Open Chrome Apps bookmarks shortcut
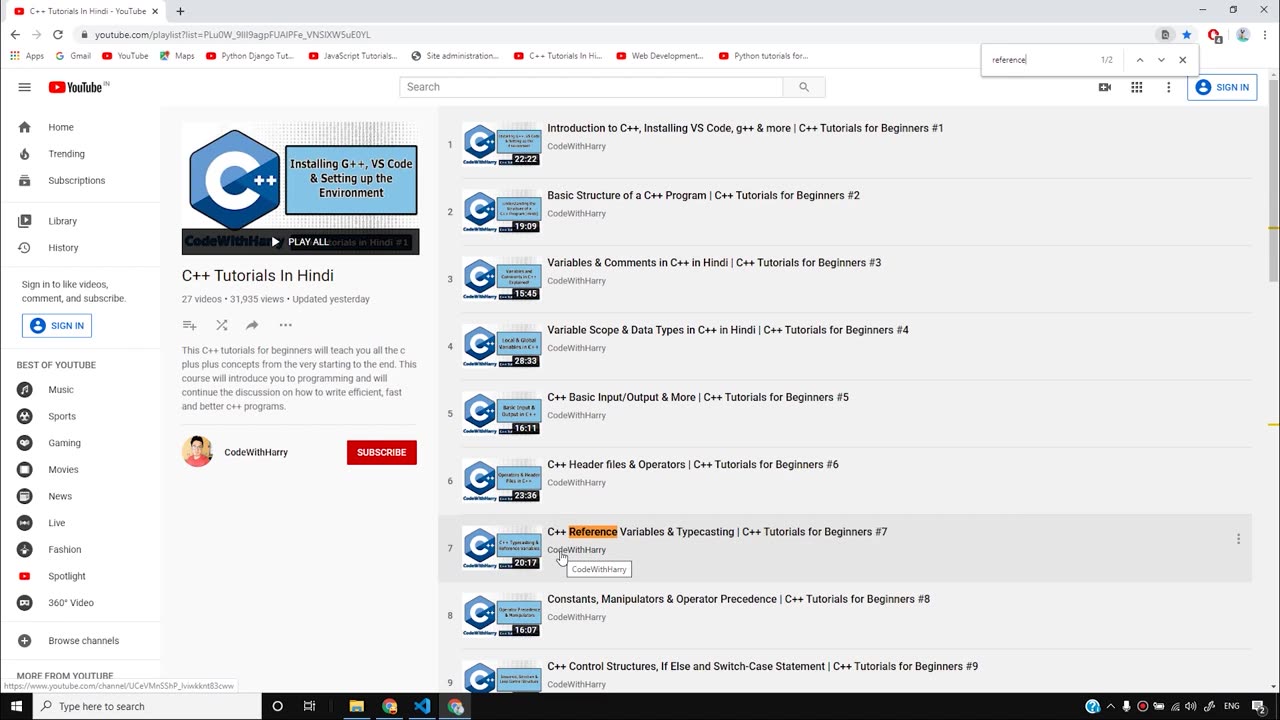Viewport: 1280px width, 720px height. (27, 56)
